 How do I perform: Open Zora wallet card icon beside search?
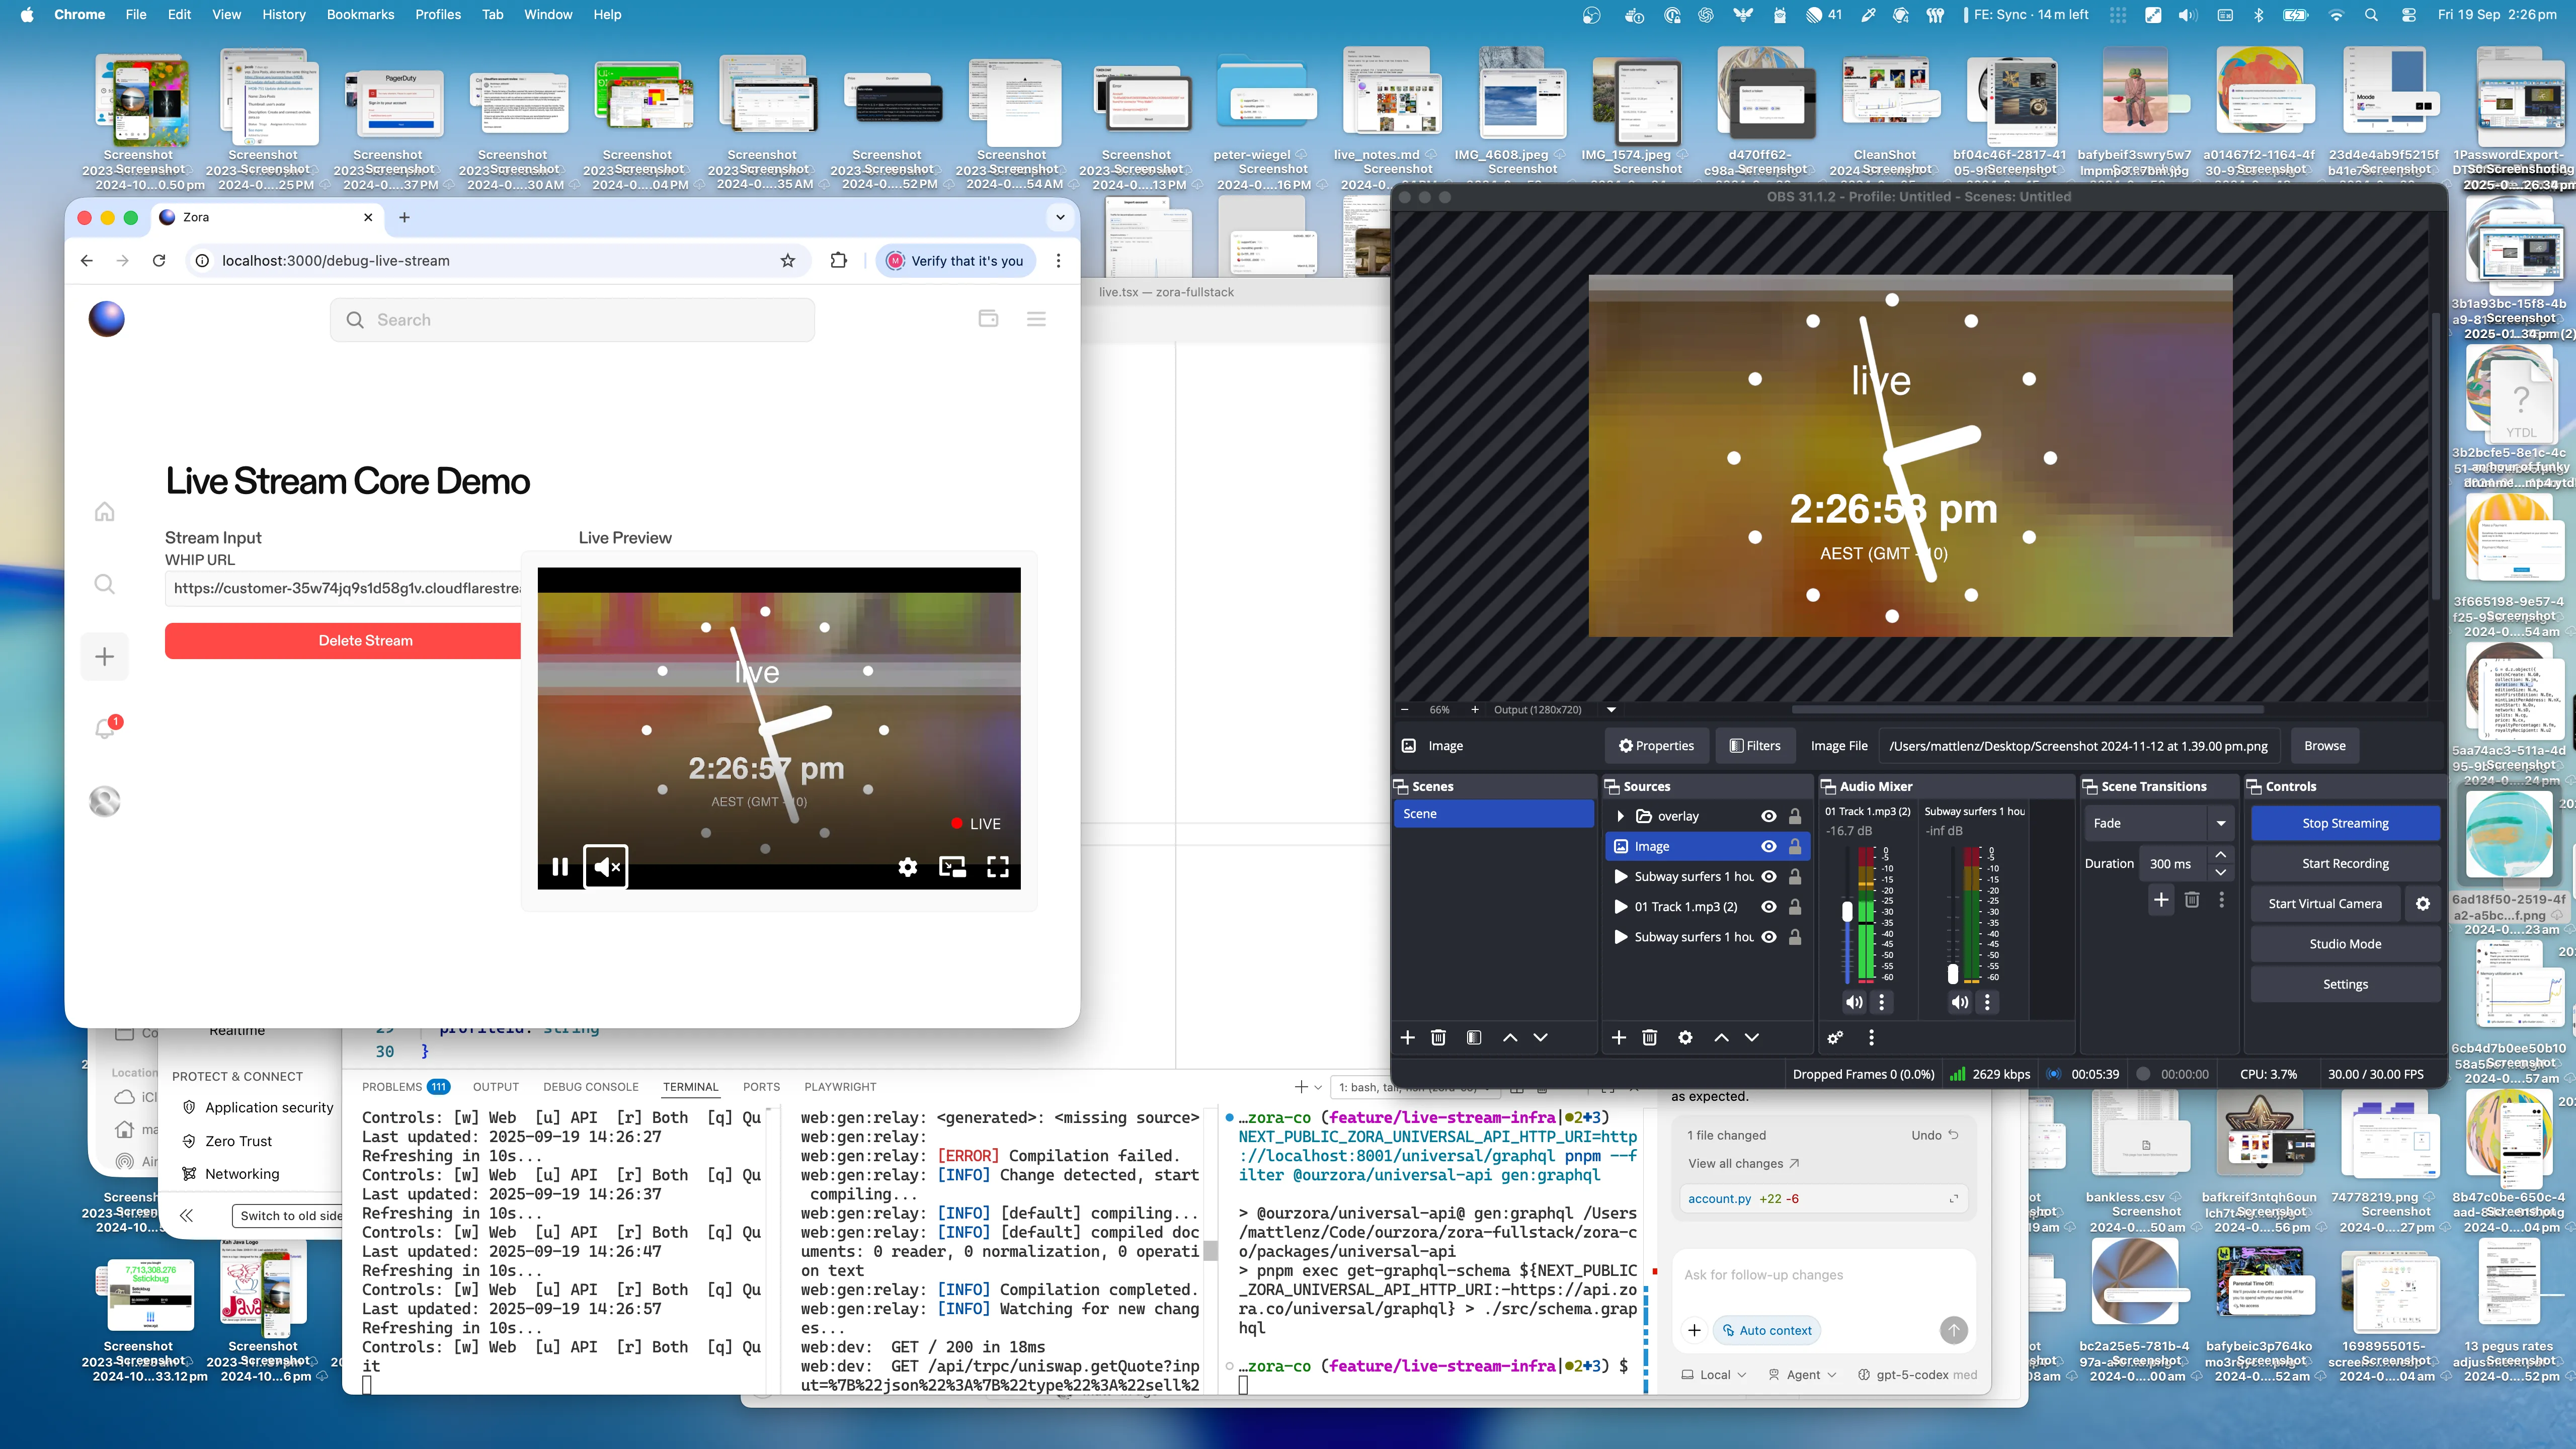pyautogui.click(x=988, y=319)
